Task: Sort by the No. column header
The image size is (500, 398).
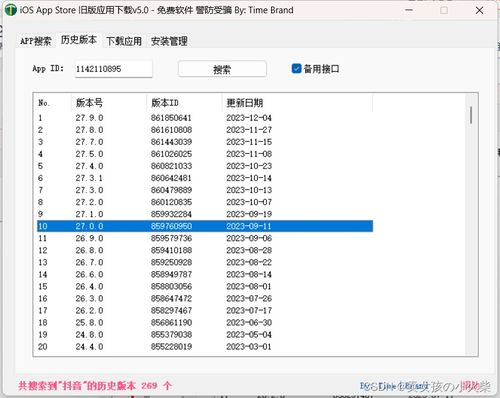Action: [x=53, y=103]
